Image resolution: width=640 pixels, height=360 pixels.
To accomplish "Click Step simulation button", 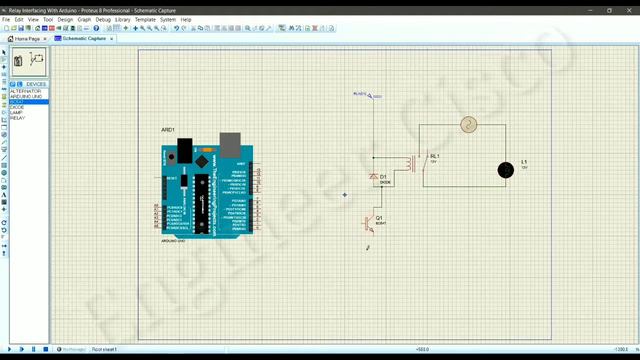I will [22, 349].
